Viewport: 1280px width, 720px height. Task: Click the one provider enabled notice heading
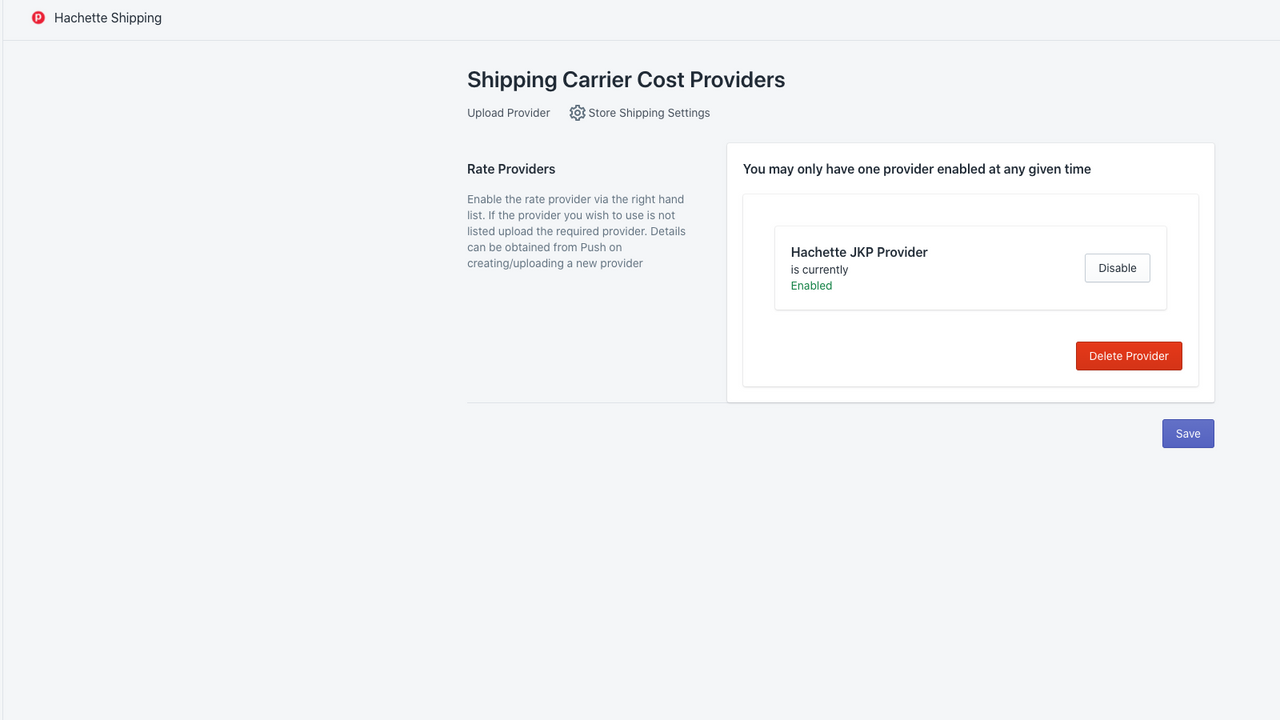(917, 169)
